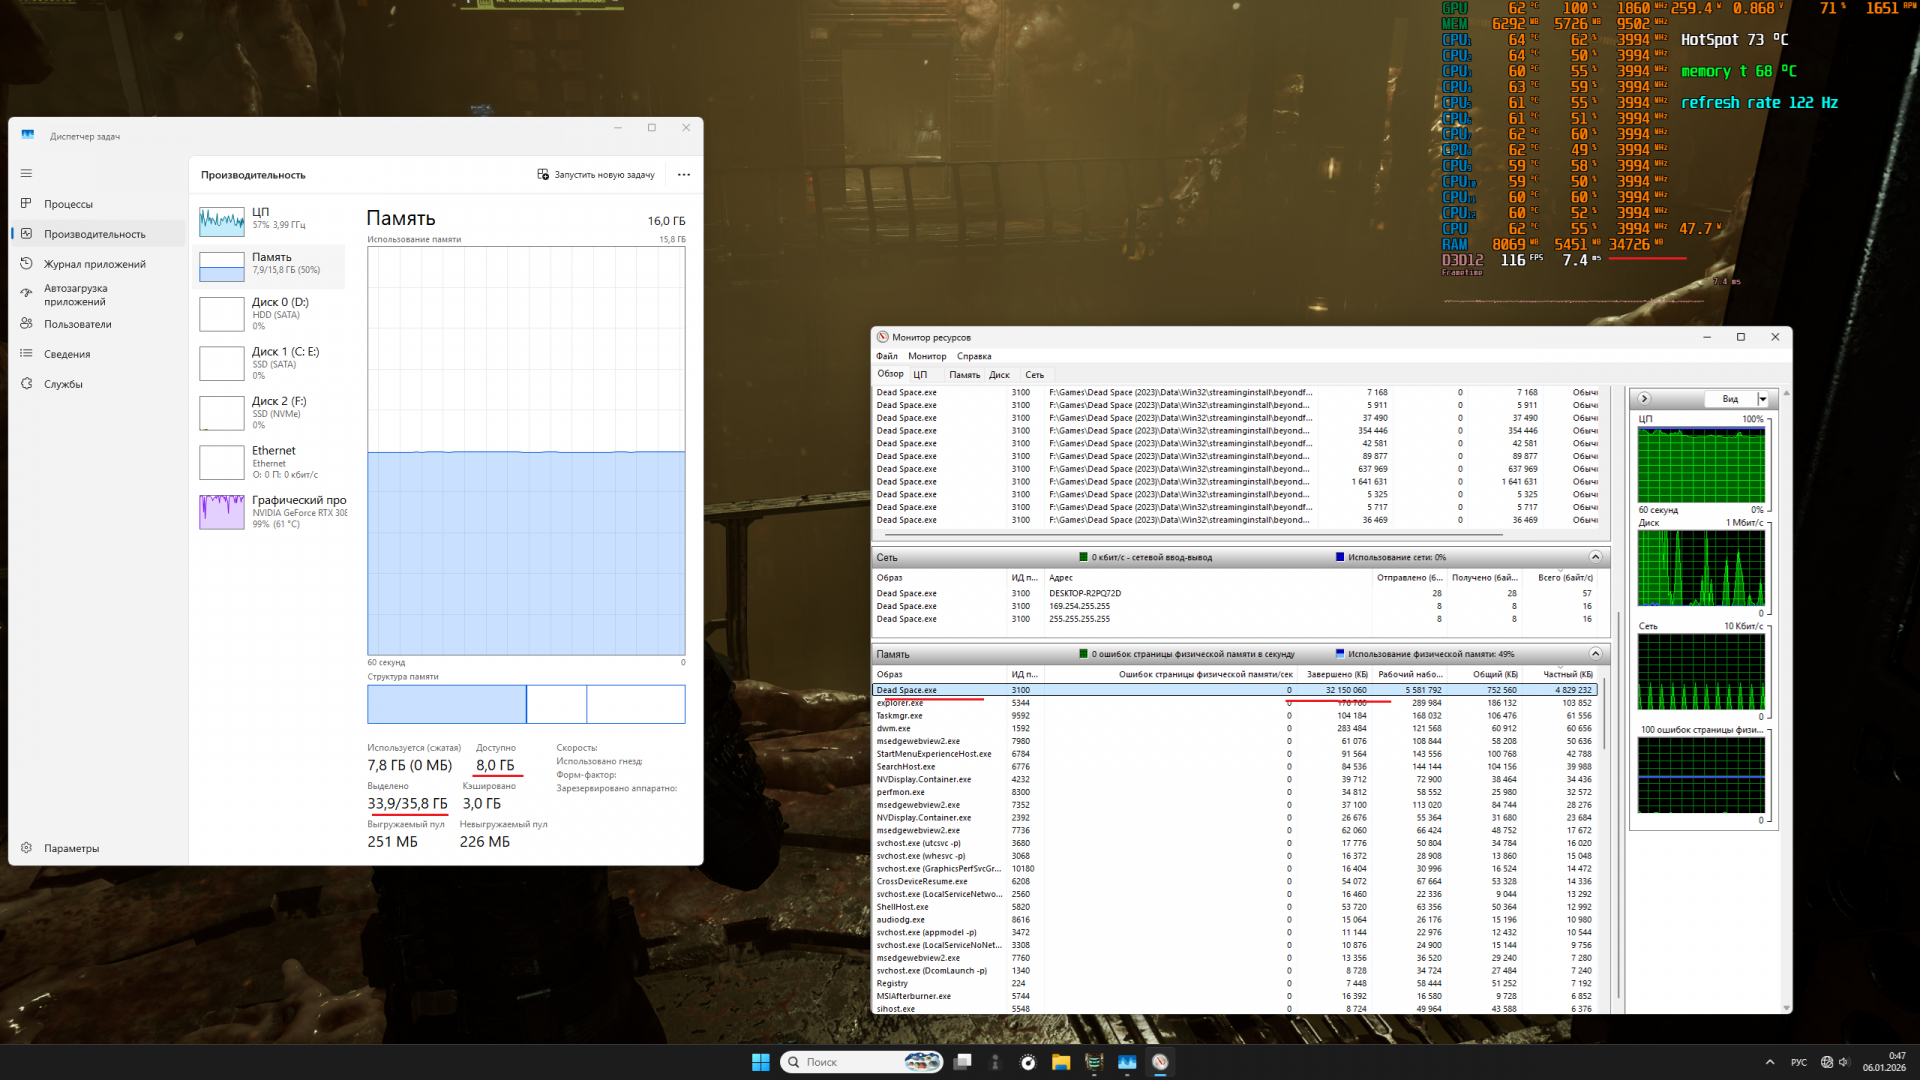Open File Explorer from the taskbar
Viewport: 1920px width, 1080px height.
tap(1061, 1062)
